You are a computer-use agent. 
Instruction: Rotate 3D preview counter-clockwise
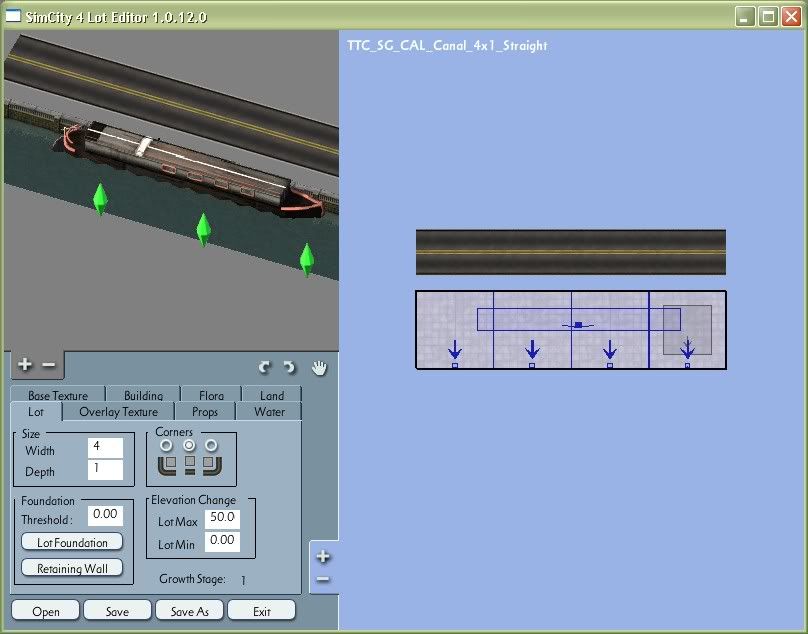point(264,367)
